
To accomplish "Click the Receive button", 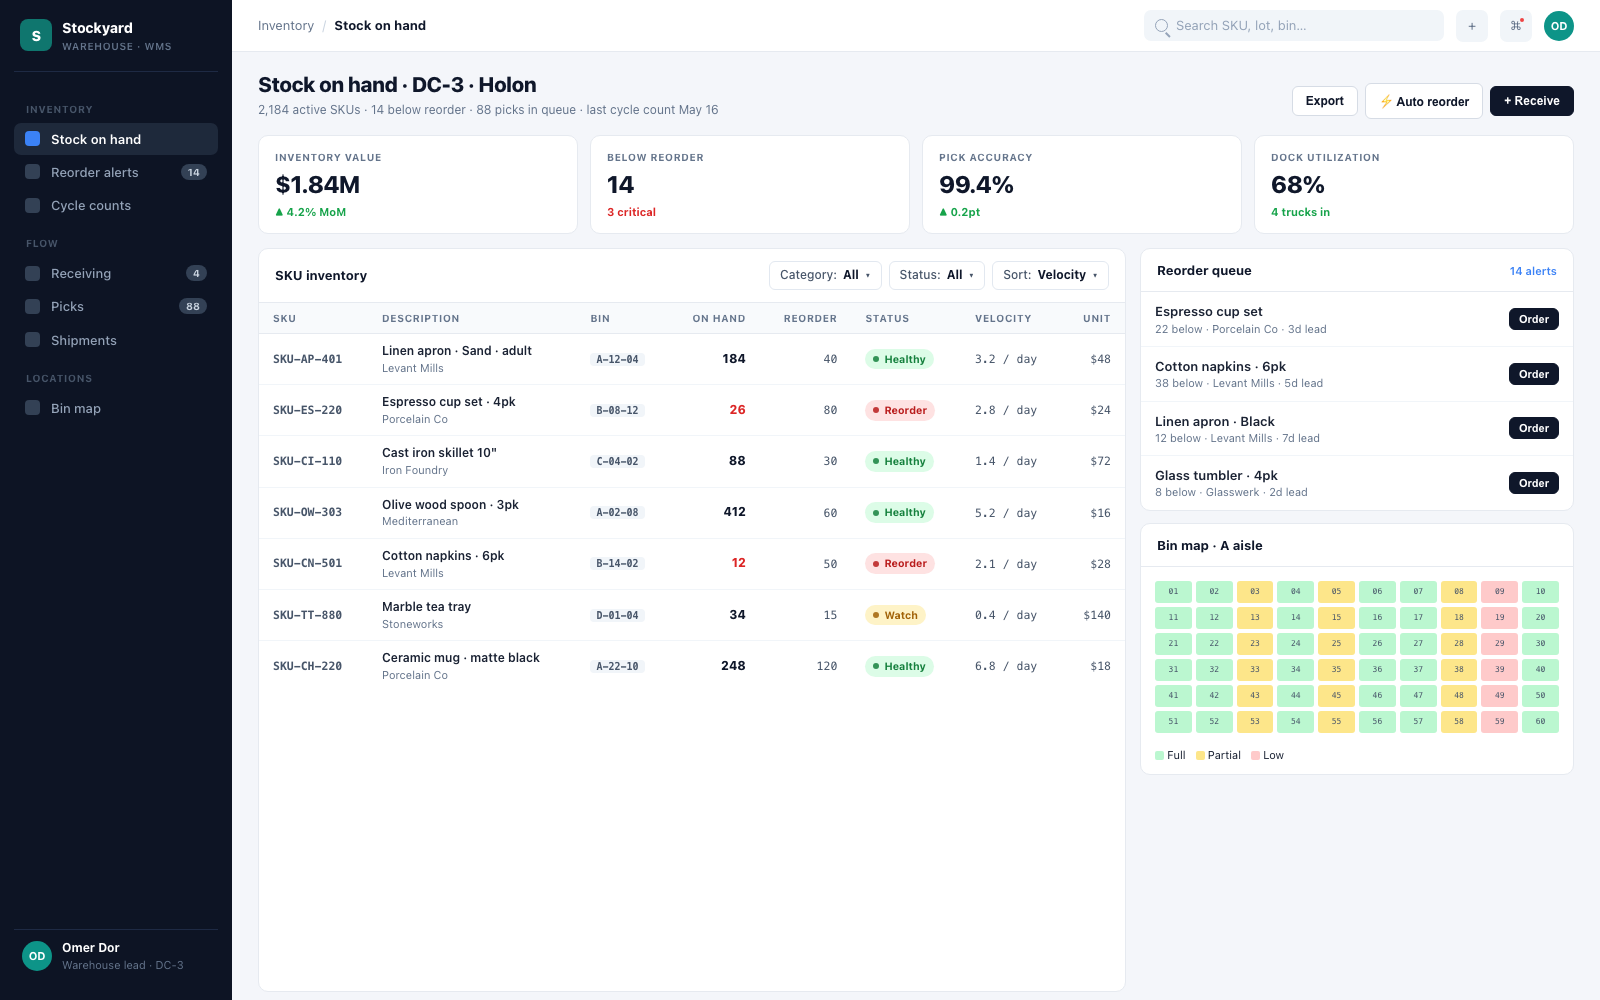I will click(1532, 101).
